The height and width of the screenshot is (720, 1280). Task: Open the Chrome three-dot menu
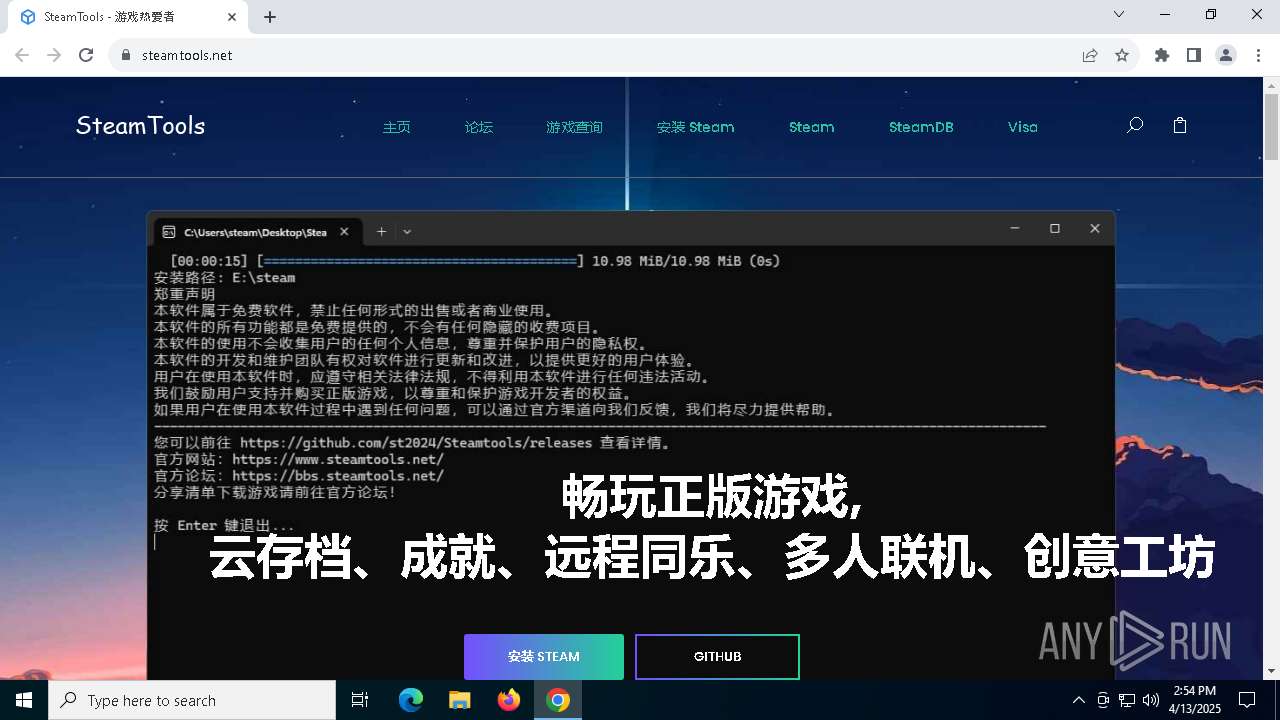pos(1257,55)
